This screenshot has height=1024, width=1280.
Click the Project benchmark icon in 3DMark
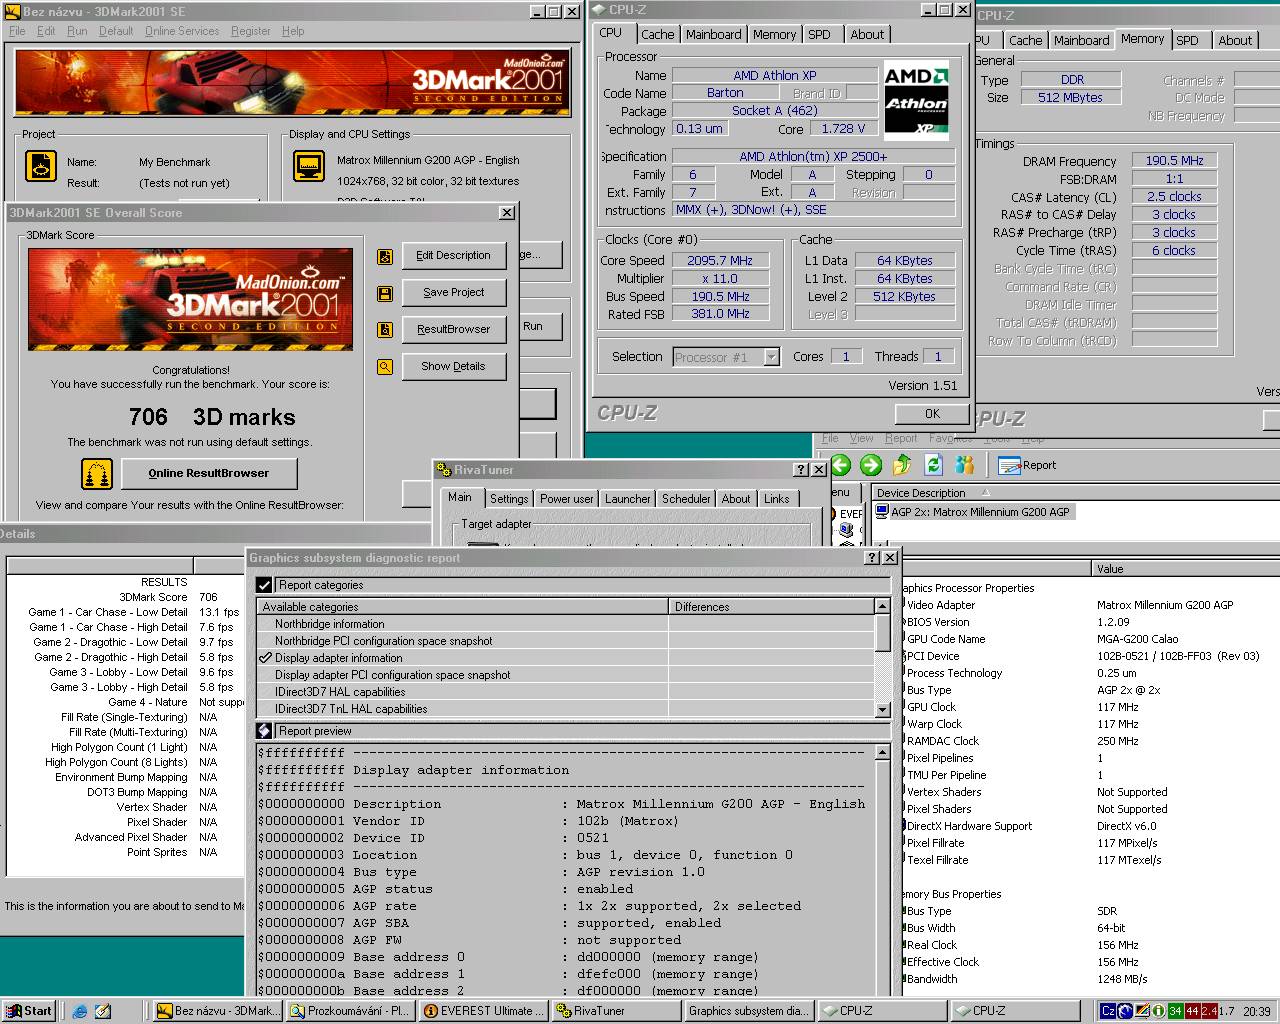(x=41, y=166)
